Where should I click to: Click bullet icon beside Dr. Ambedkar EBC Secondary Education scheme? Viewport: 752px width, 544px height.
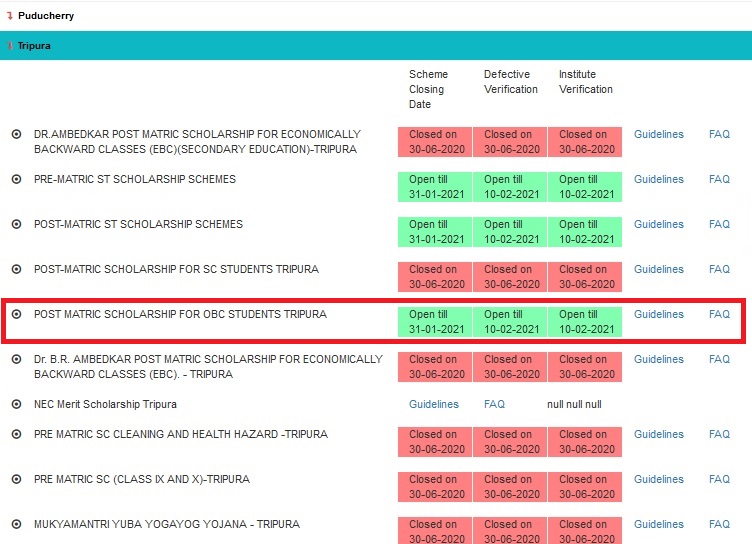click(x=16, y=134)
